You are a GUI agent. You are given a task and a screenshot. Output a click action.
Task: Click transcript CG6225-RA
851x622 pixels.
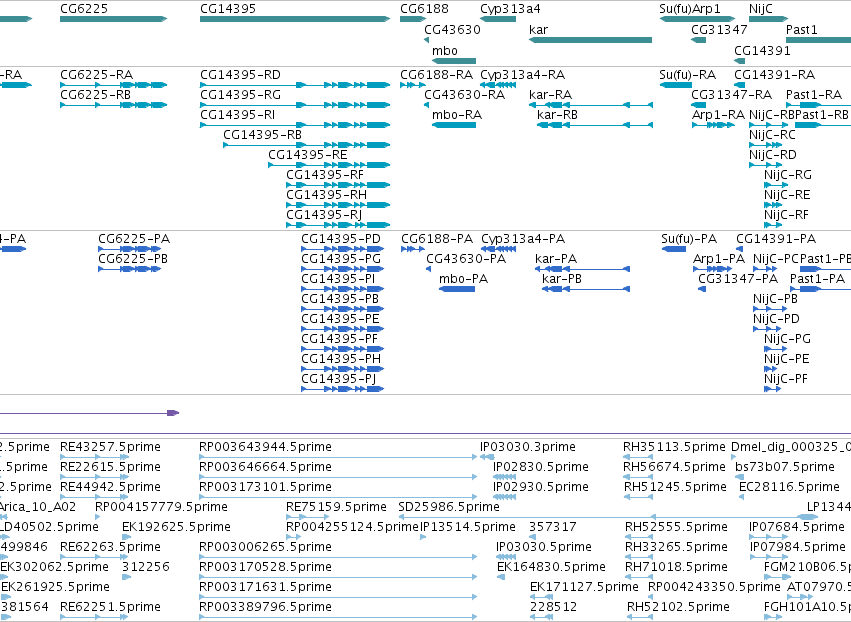97,75
